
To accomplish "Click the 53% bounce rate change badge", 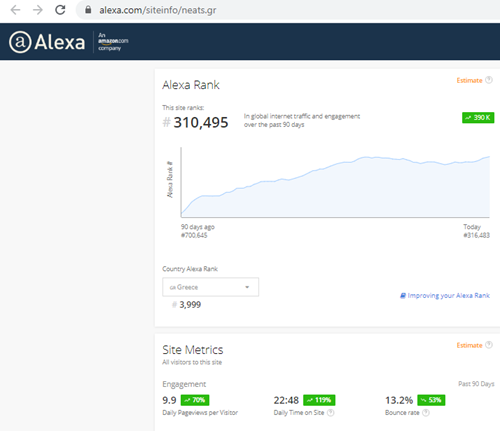I will tap(431, 400).
